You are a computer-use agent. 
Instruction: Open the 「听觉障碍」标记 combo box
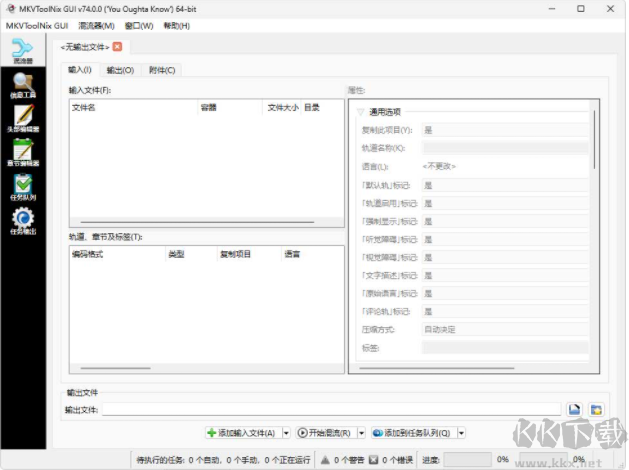point(505,239)
